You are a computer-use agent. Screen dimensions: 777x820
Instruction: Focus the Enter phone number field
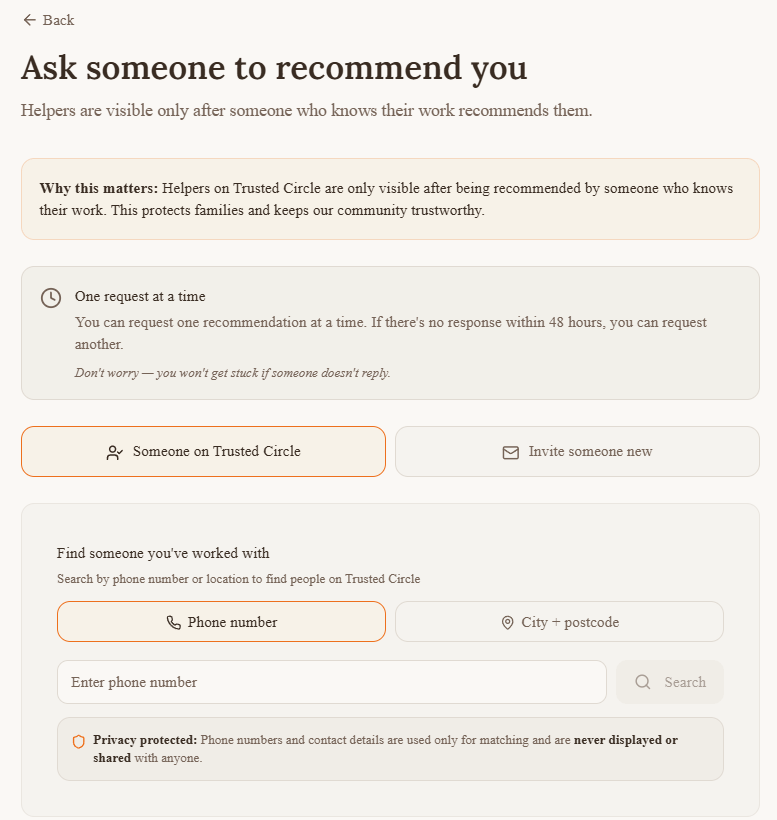tap(331, 682)
